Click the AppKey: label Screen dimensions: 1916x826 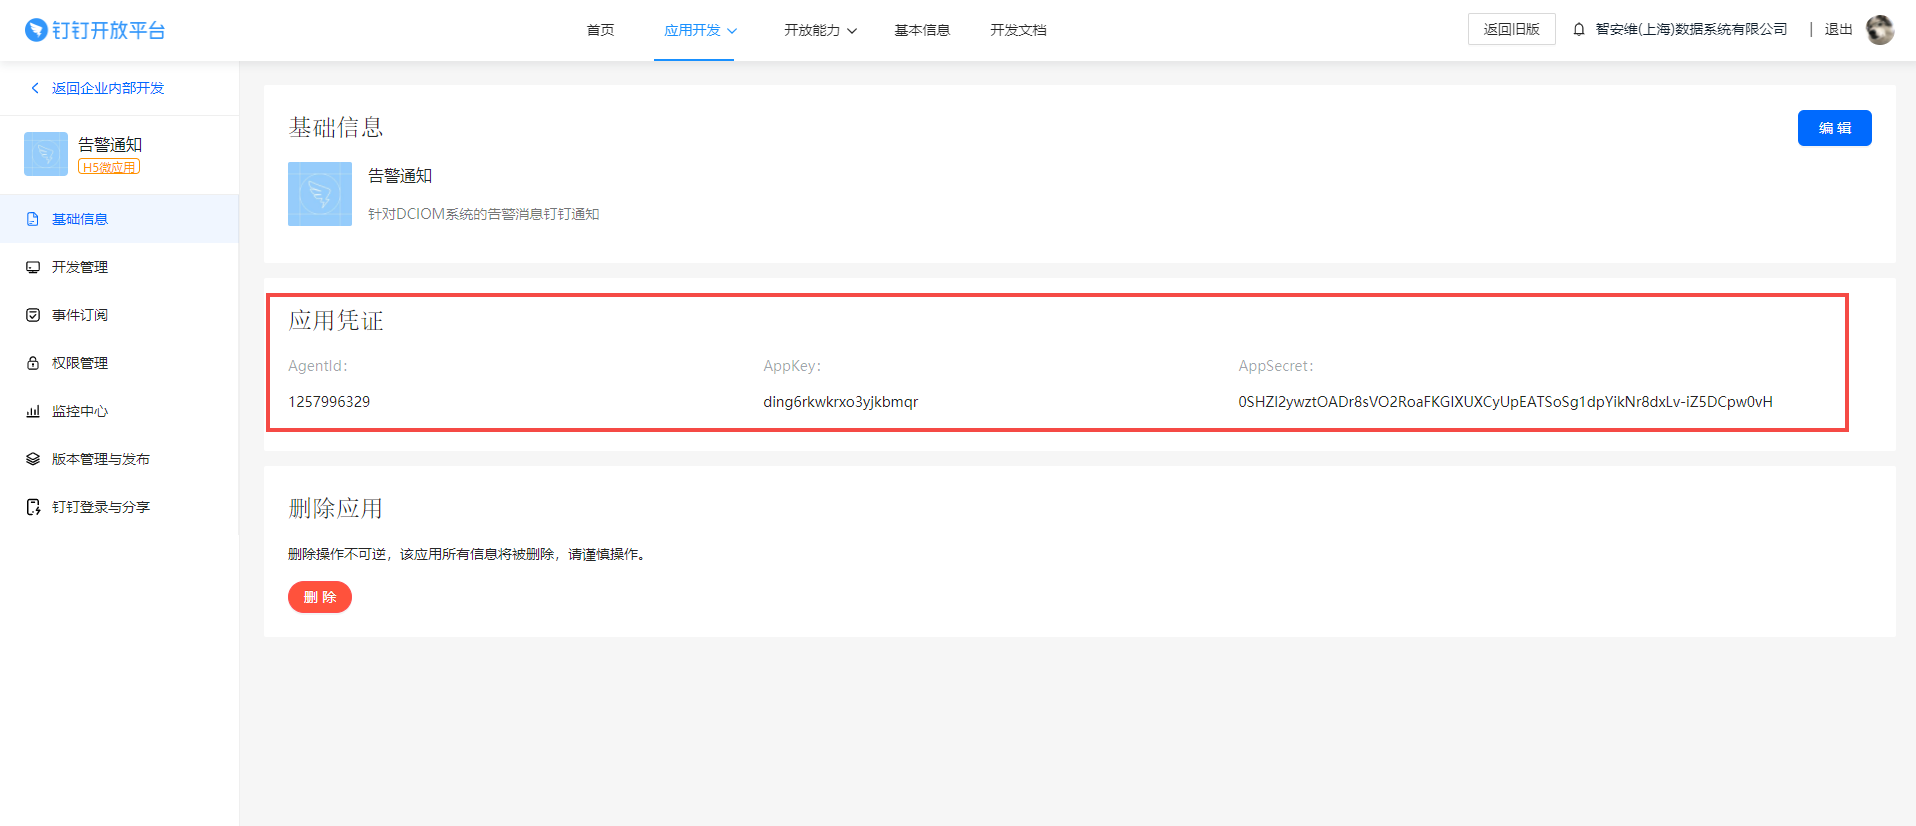(x=792, y=366)
